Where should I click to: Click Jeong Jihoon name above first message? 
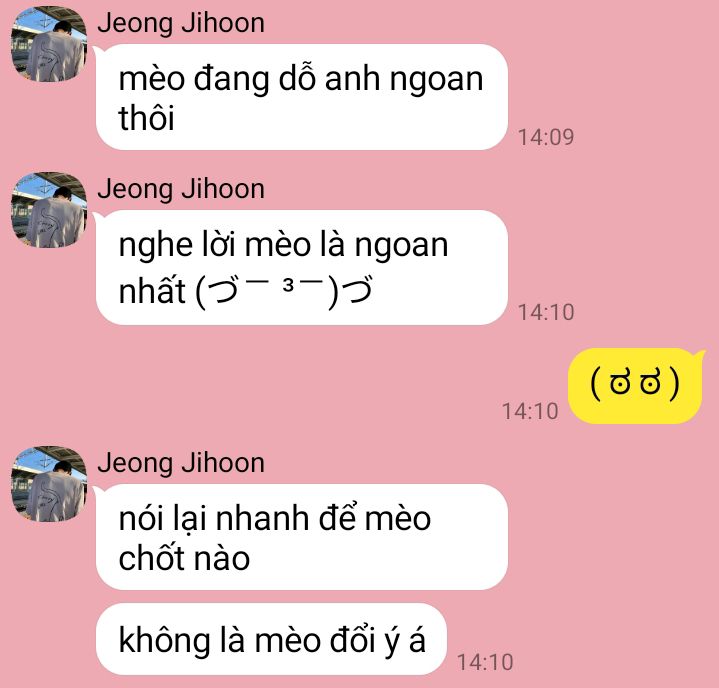181,23
